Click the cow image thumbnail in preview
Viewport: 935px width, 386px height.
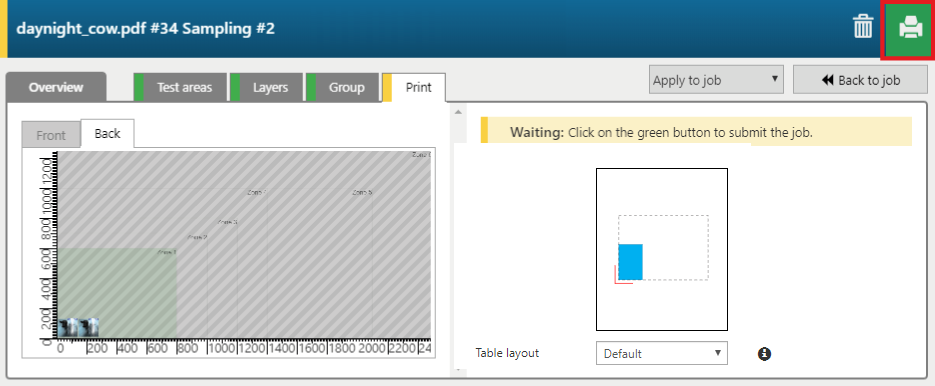(x=79, y=328)
